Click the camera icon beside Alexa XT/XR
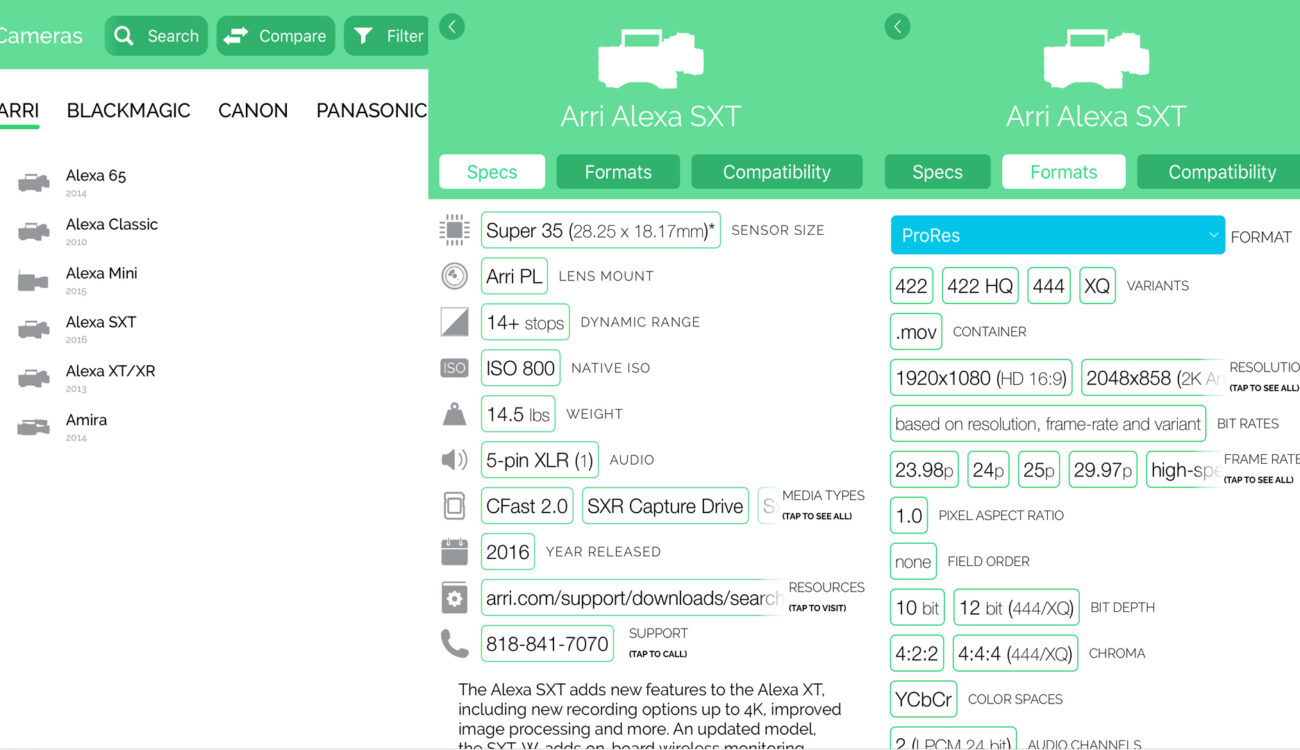 pos(33,378)
